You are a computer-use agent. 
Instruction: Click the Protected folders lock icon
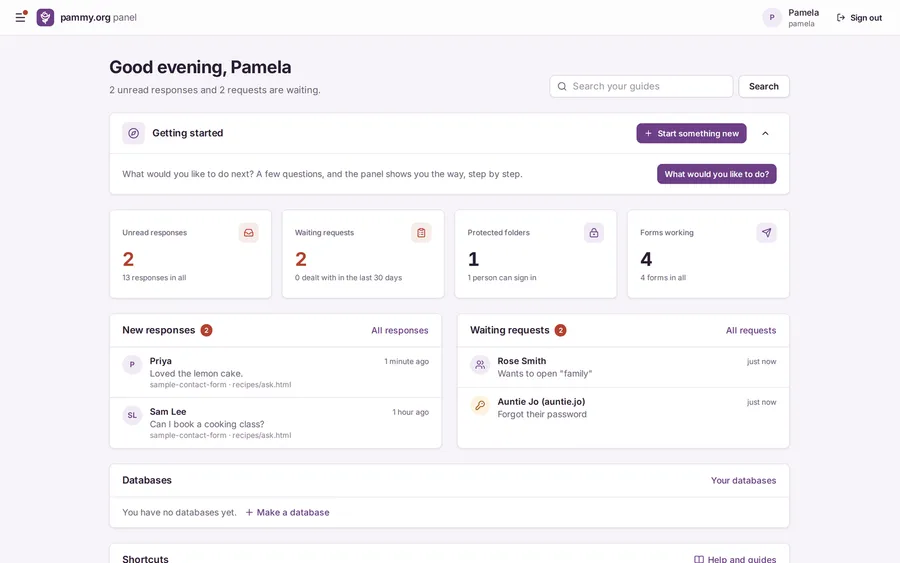tap(593, 232)
